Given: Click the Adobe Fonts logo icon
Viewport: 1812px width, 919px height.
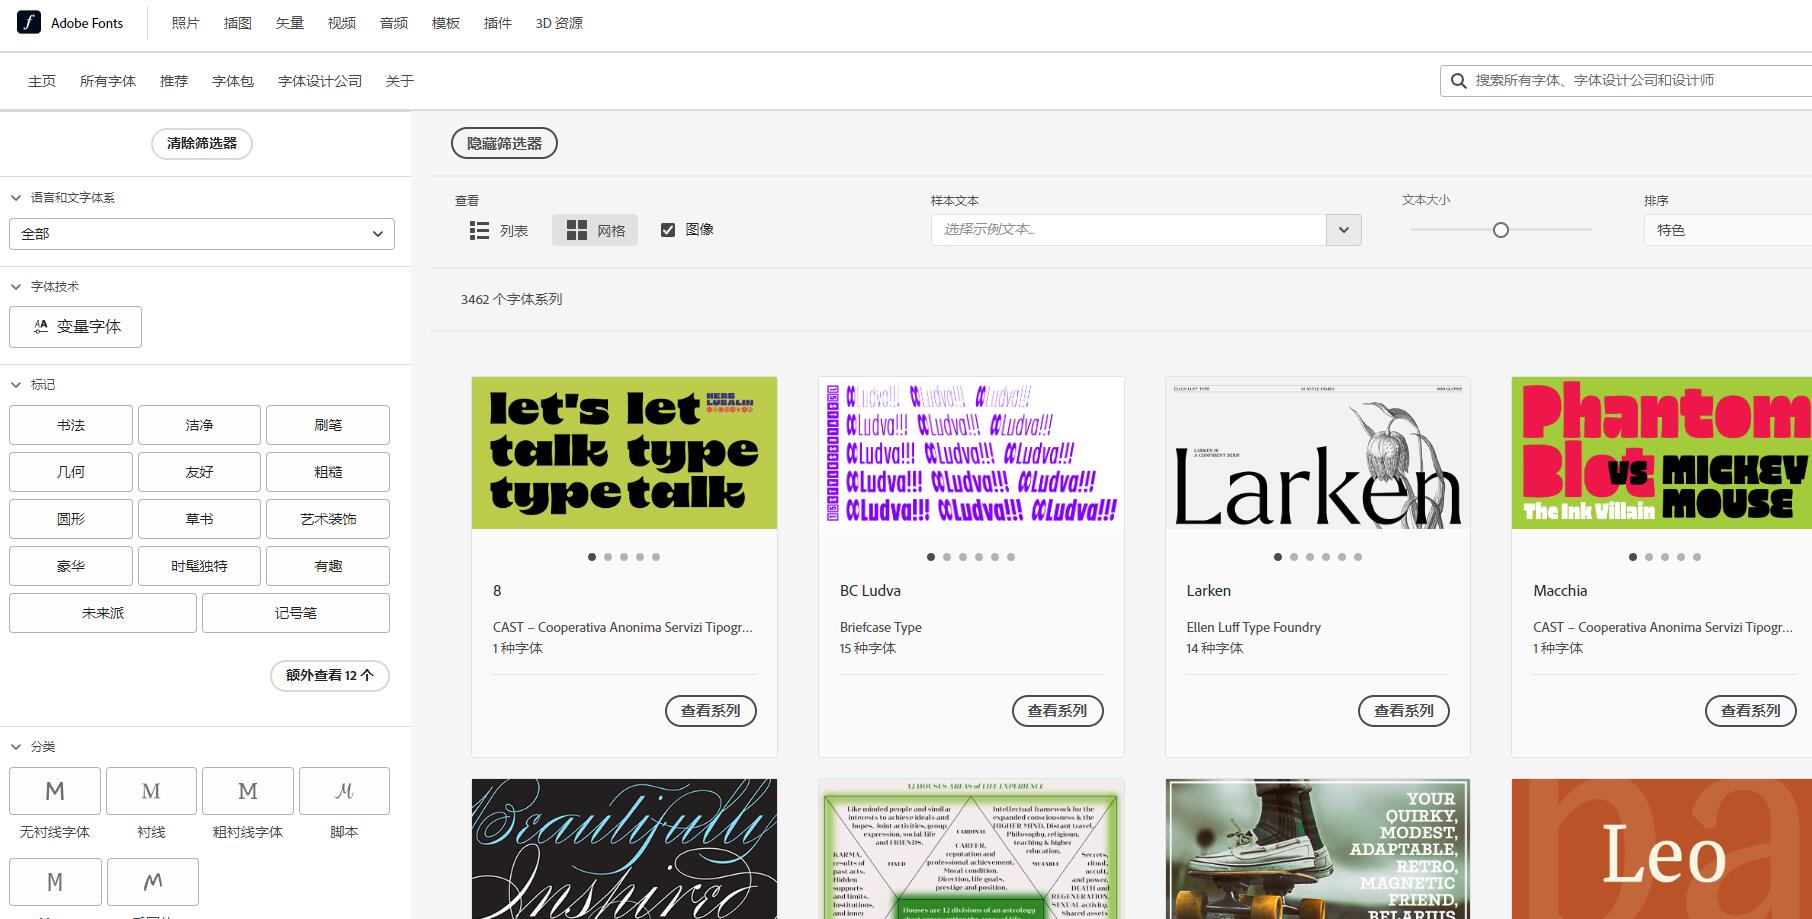Looking at the screenshot, I should [29, 22].
